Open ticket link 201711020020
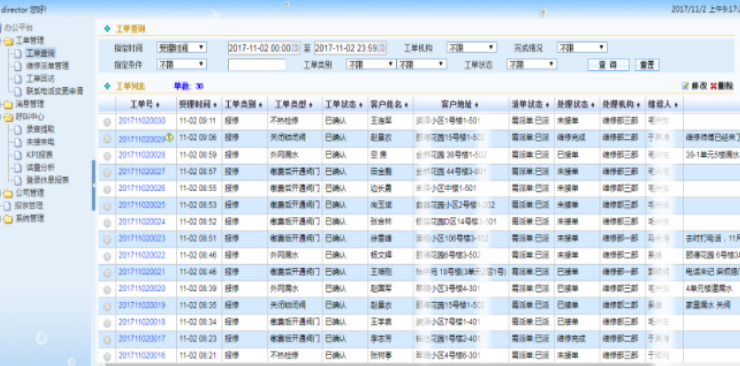The height and width of the screenshot is (366, 740). point(142,289)
